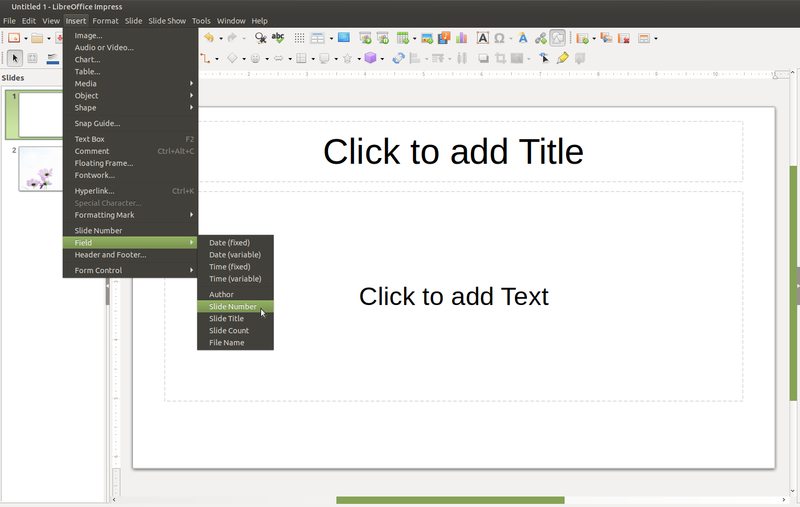The width and height of the screenshot is (800, 507).
Task: Click the Flowchart shapes icon
Action: [x=302, y=59]
